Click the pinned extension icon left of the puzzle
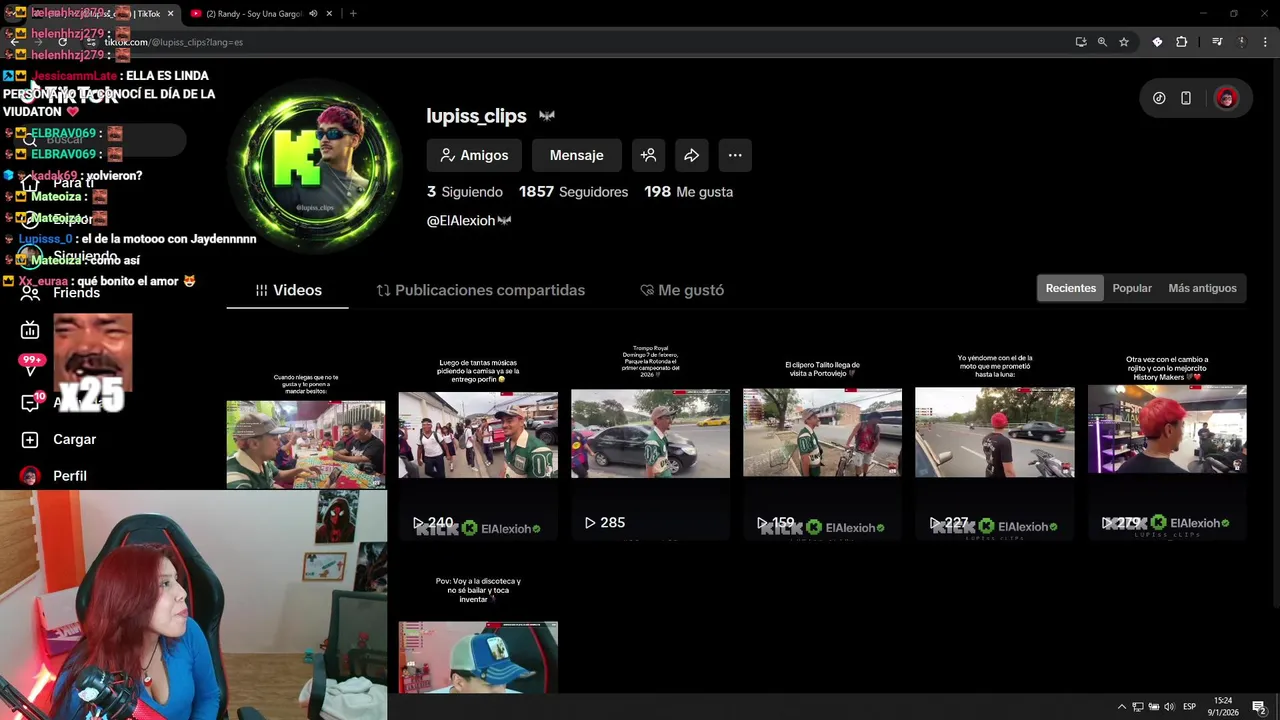This screenshot has height=720, width=1280. click(1157, 42)
